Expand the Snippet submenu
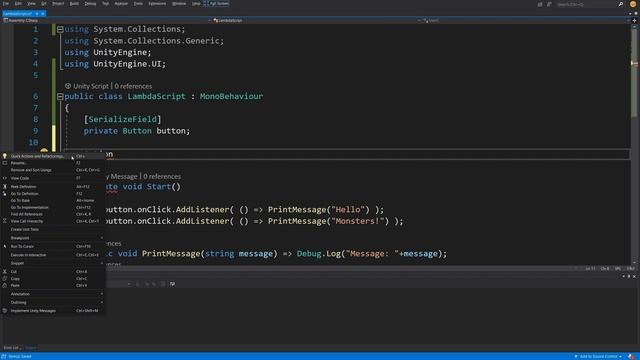The width and height of the screenshot is (640, 360). point(54,263)
